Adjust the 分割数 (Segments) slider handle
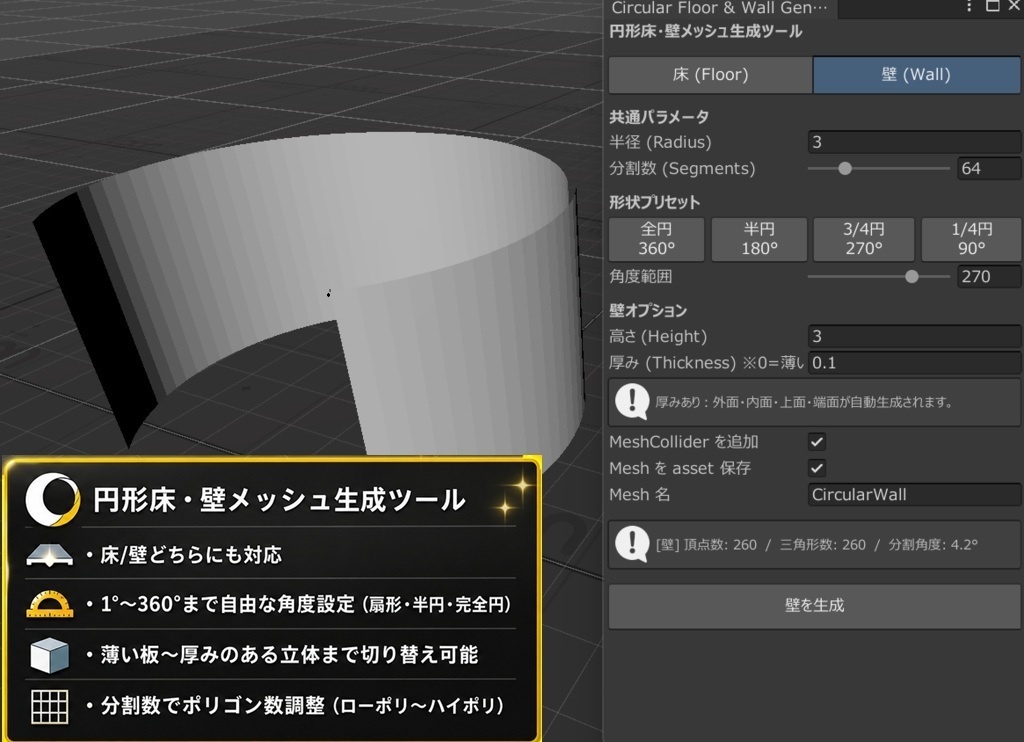Viewport: 1024px width, 742px height. (x=845, y=169)
